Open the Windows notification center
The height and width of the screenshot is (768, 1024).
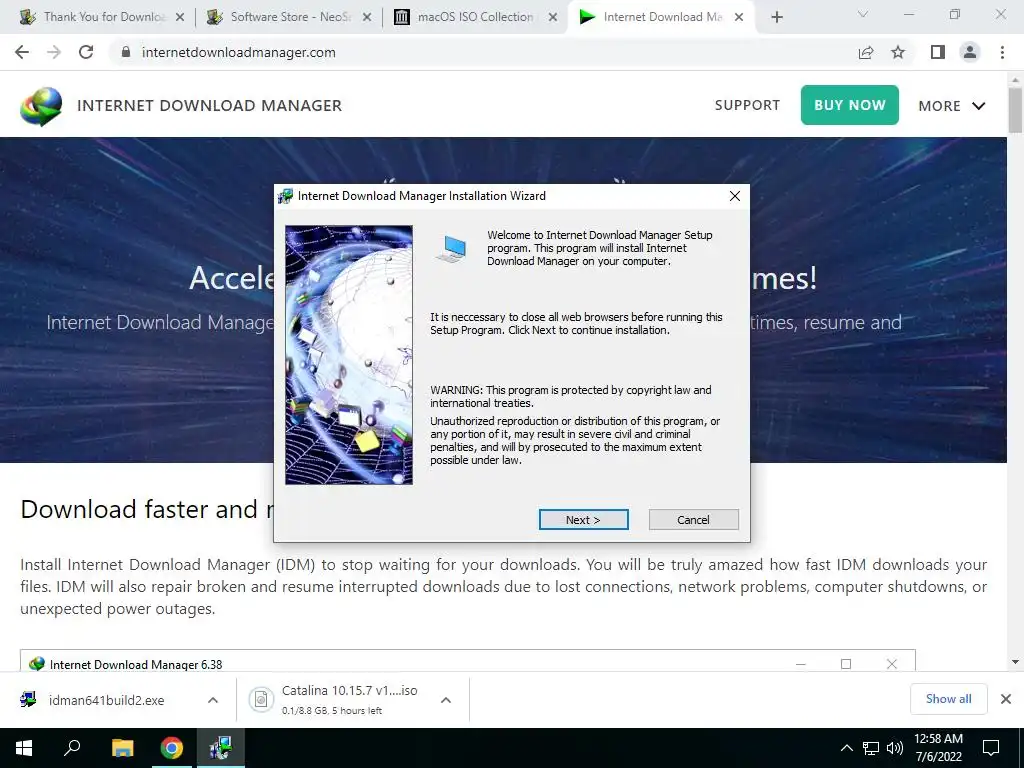coord(991,748)
